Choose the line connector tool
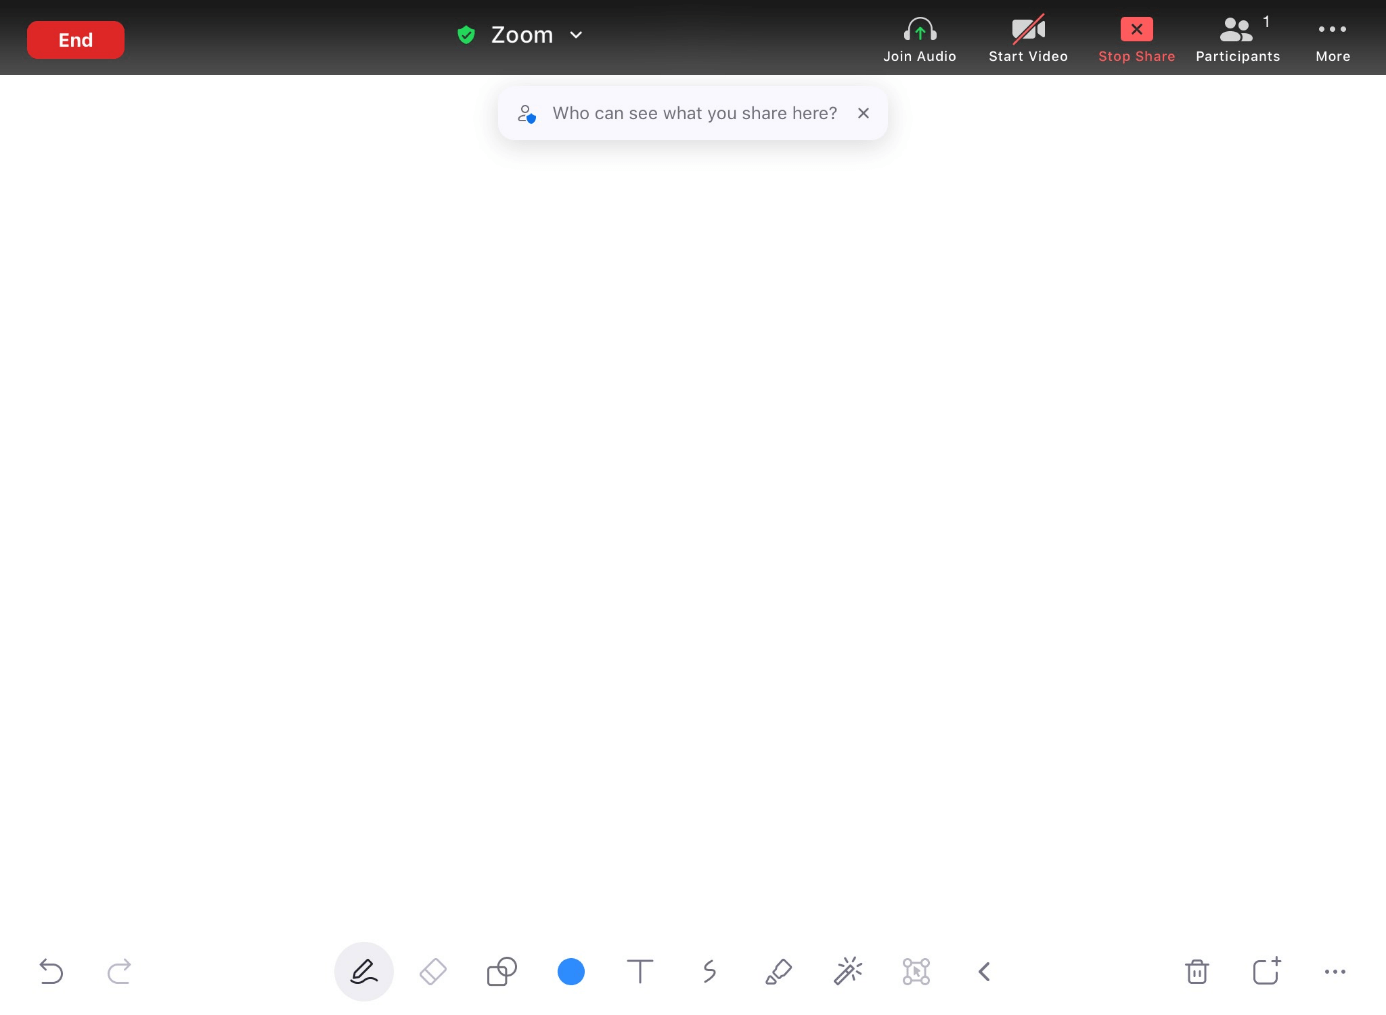This screenshot has height=1015, width=1386. (x=709, y=971)
